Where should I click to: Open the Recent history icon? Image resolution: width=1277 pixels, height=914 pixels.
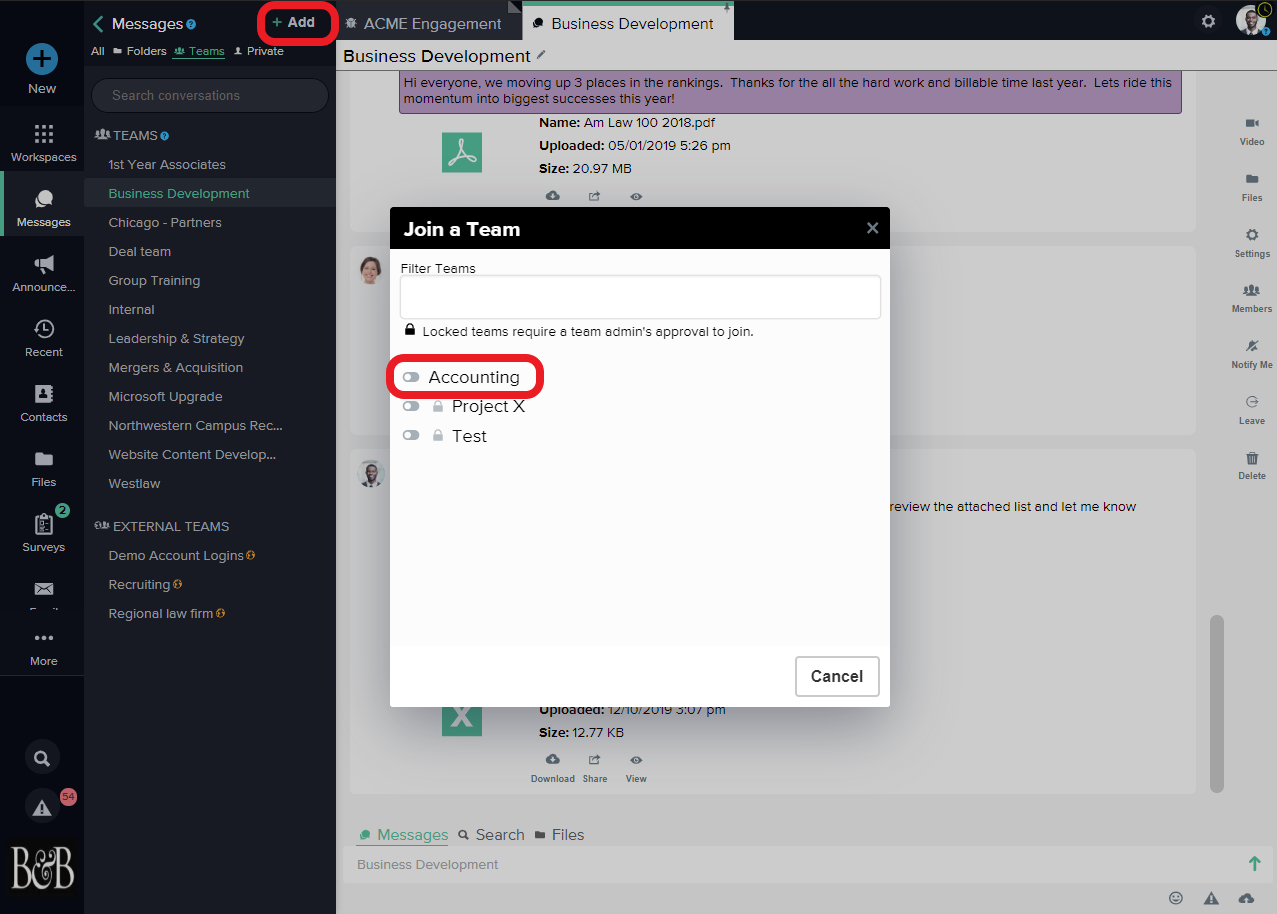pyautogui.click(x=43, y=329)
